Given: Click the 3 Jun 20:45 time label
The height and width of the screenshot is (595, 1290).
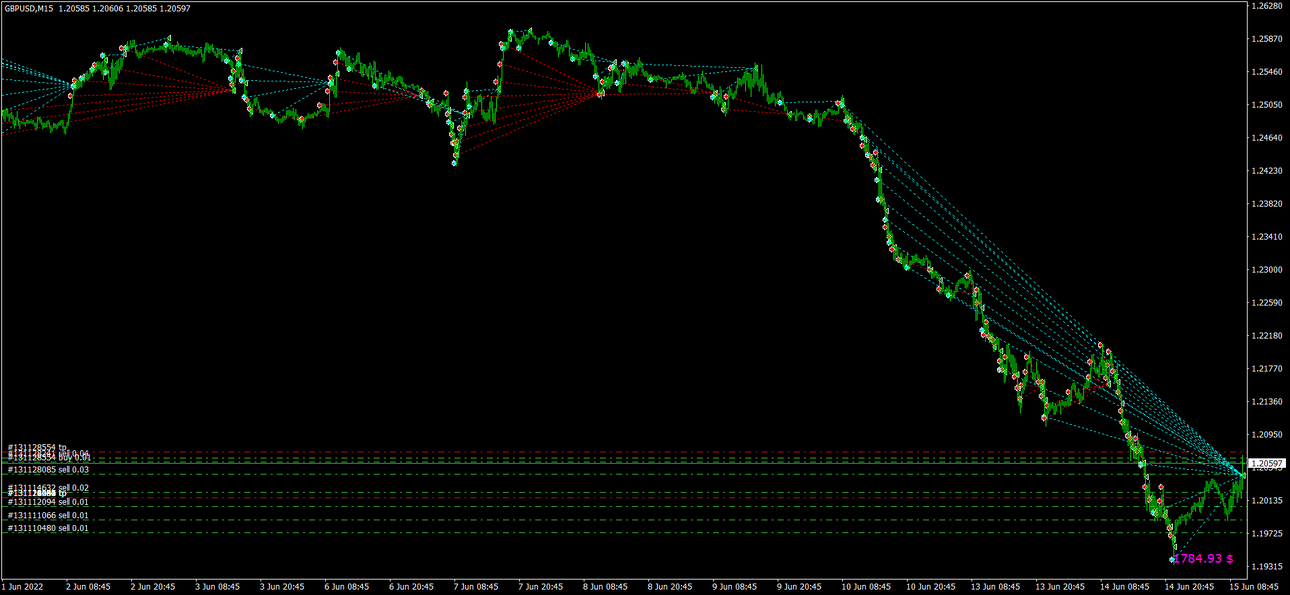Looking at the screenshot, I should pyautogui.click(x=282, y=588).
